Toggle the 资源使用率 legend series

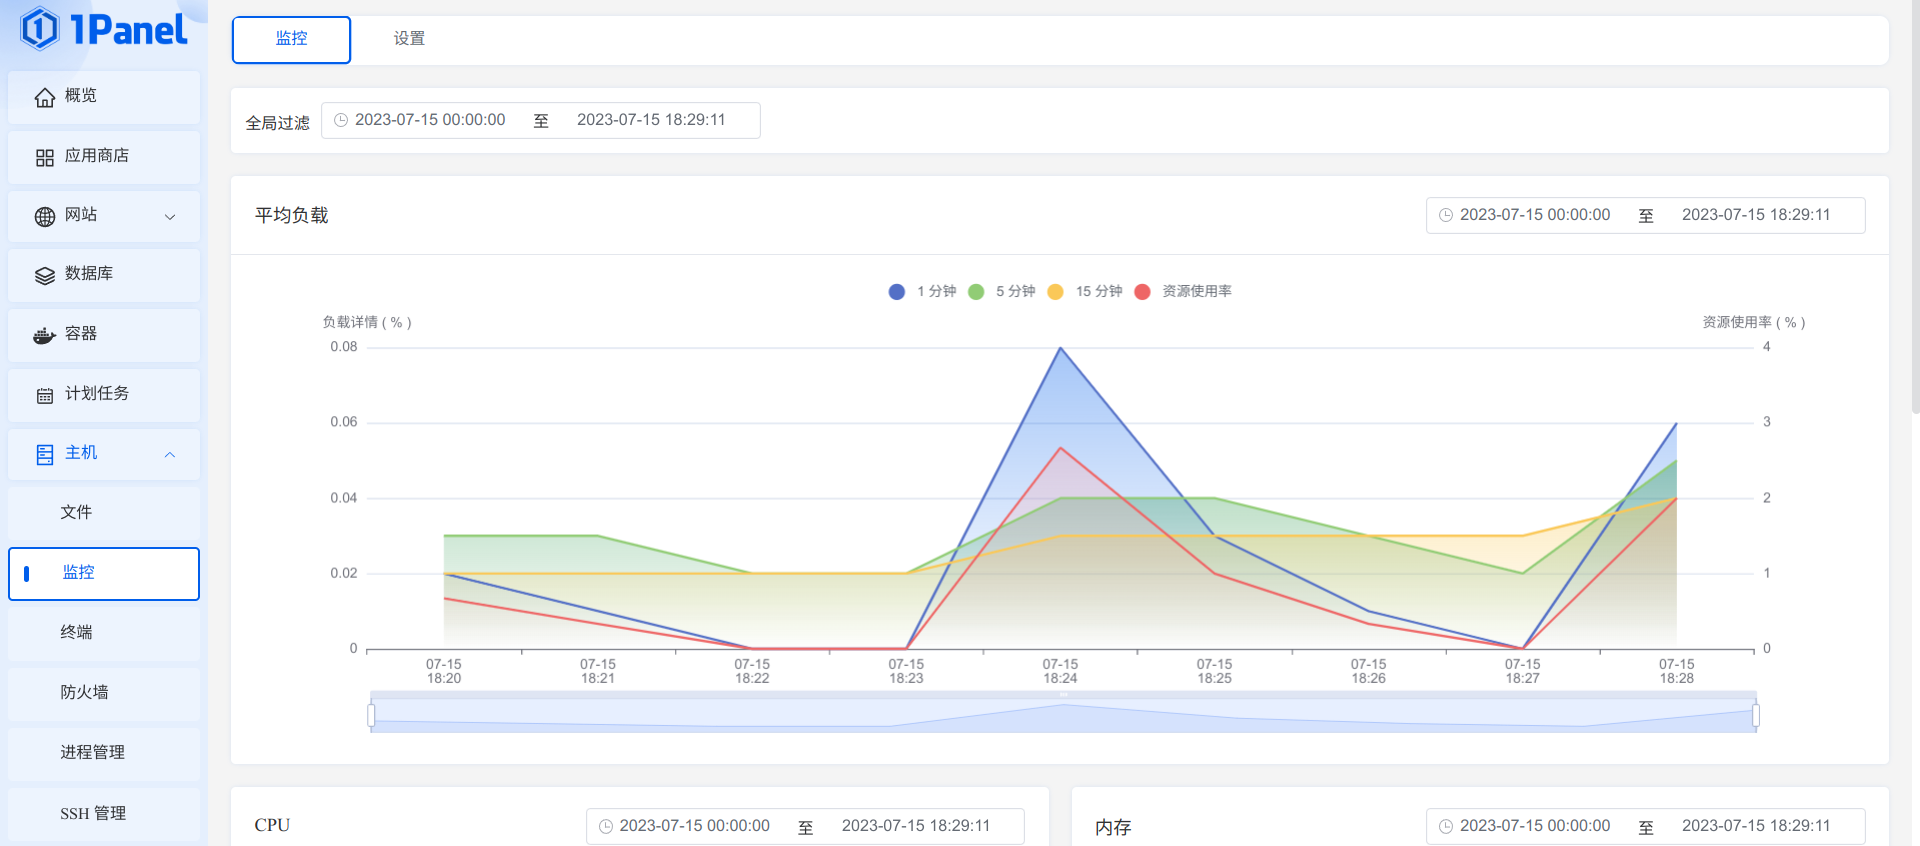click(1183, 291)
